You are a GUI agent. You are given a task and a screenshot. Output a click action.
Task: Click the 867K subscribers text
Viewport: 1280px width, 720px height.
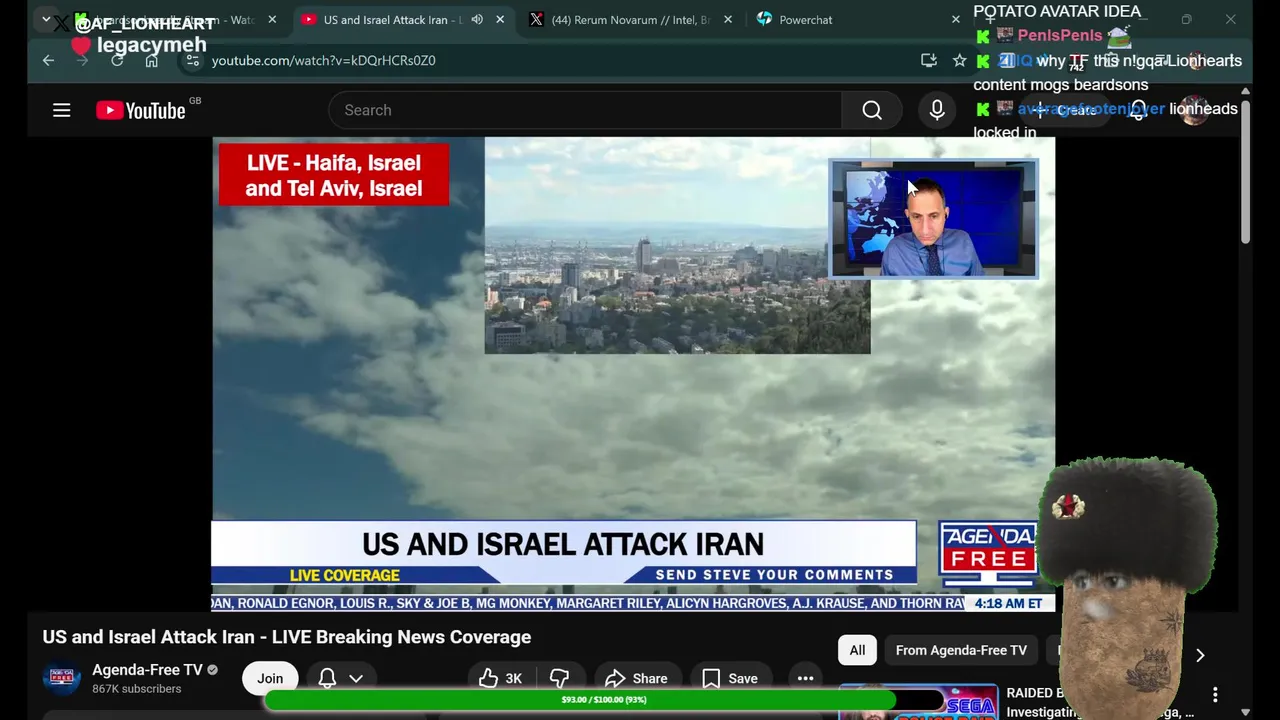[x=137, y=689]
